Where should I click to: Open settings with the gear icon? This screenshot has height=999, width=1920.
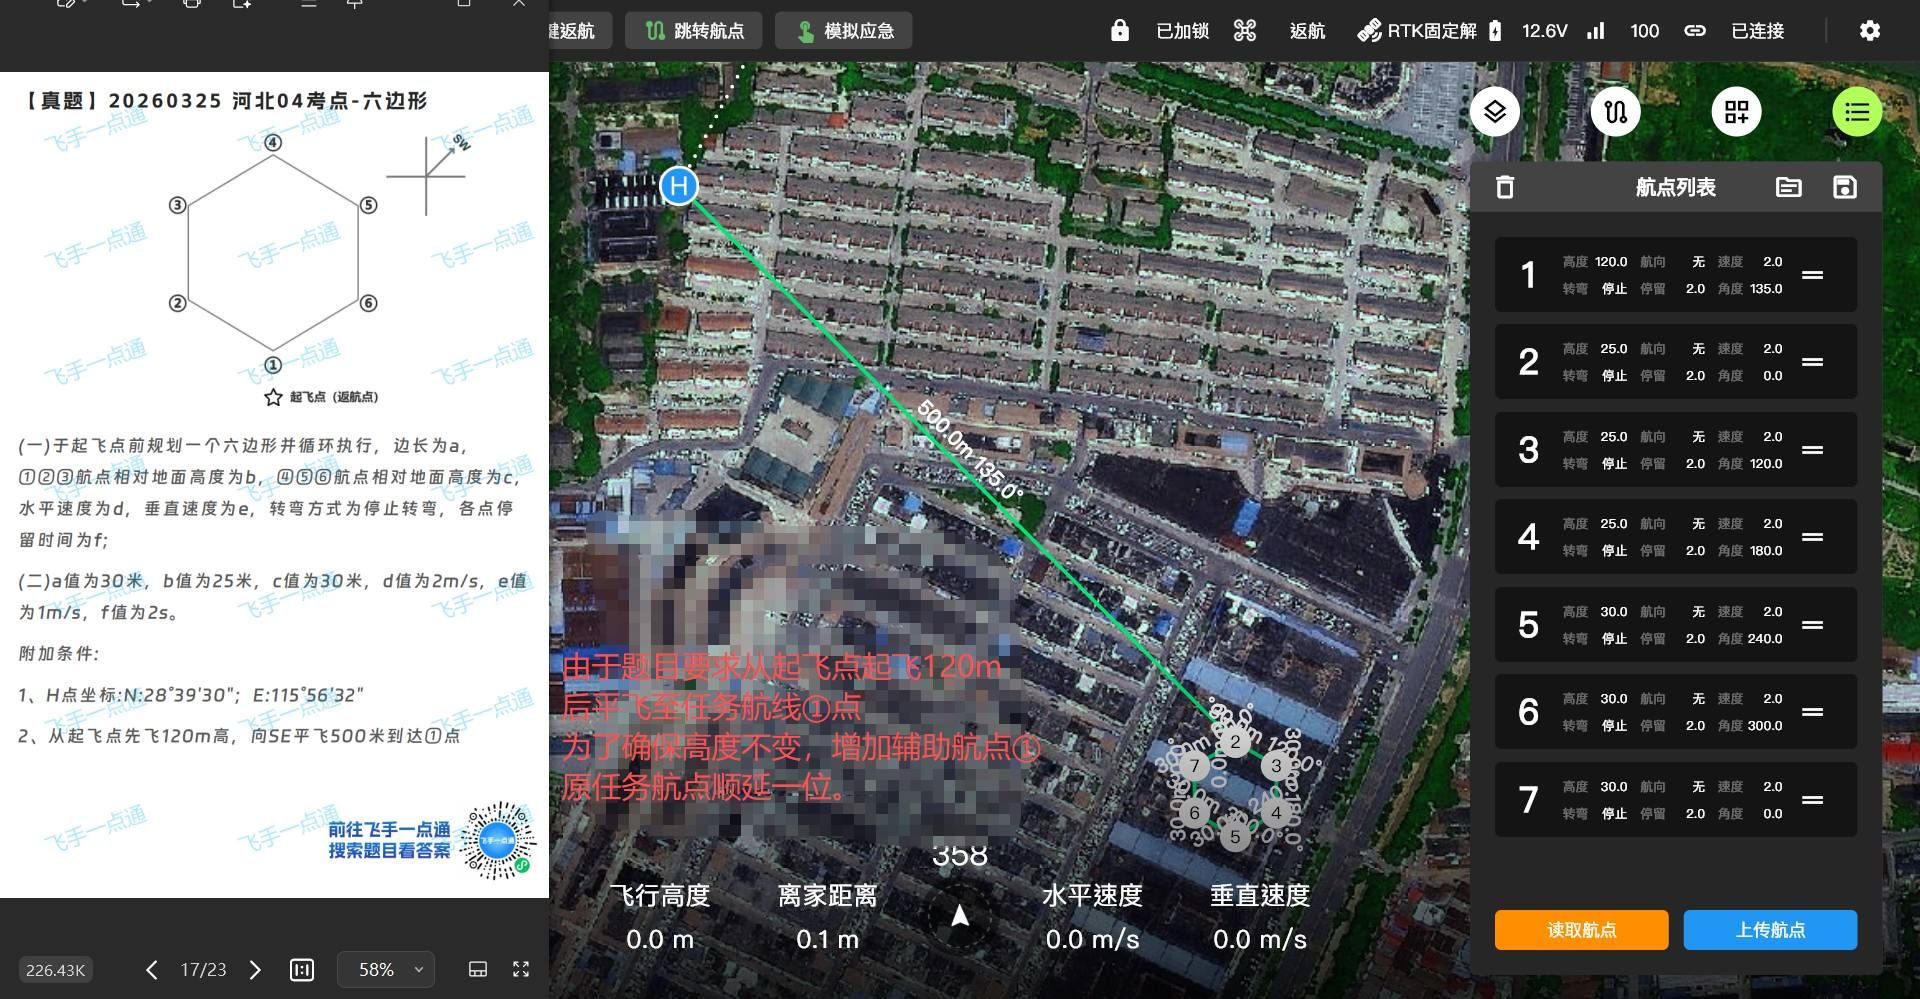click(x=1870, y=31)
